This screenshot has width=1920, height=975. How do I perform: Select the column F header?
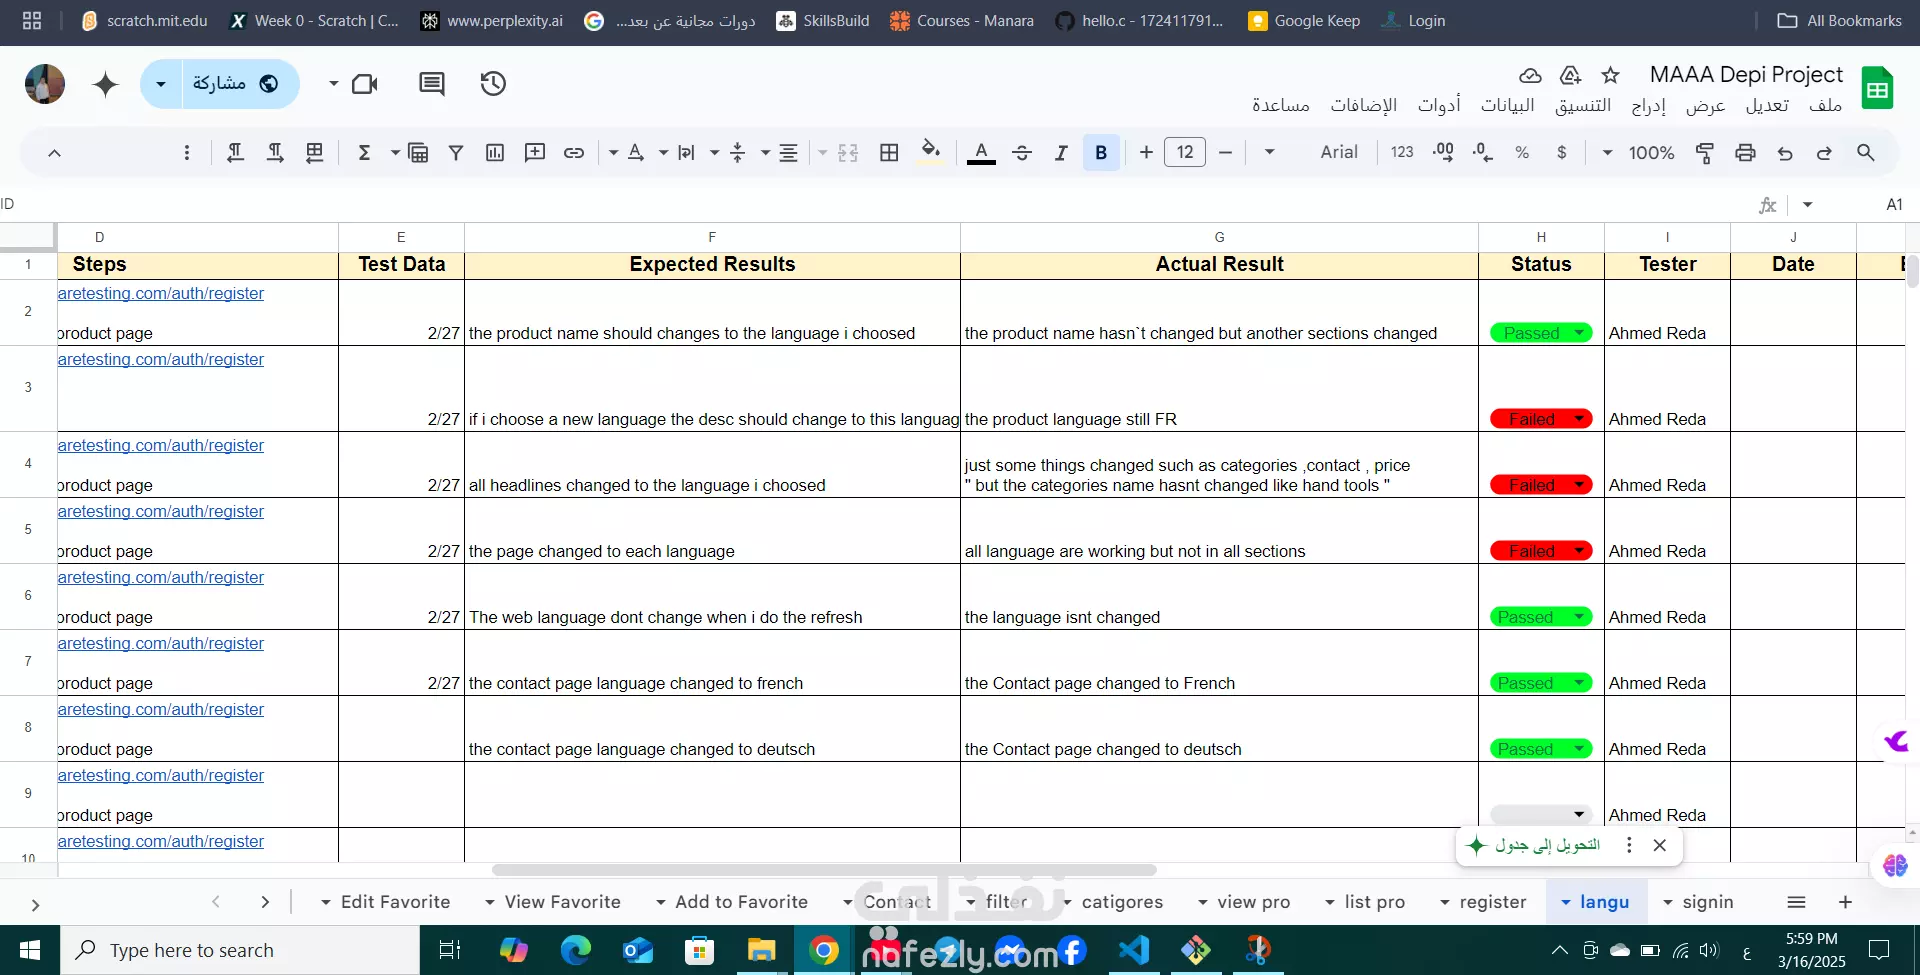712,237
